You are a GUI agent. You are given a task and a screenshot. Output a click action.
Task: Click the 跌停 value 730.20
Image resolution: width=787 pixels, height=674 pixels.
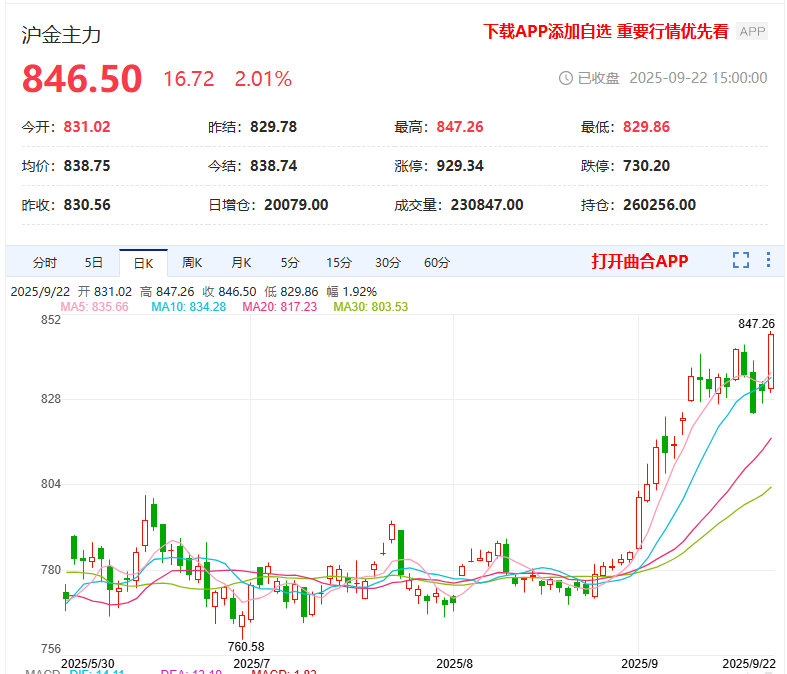coord(646,166)
